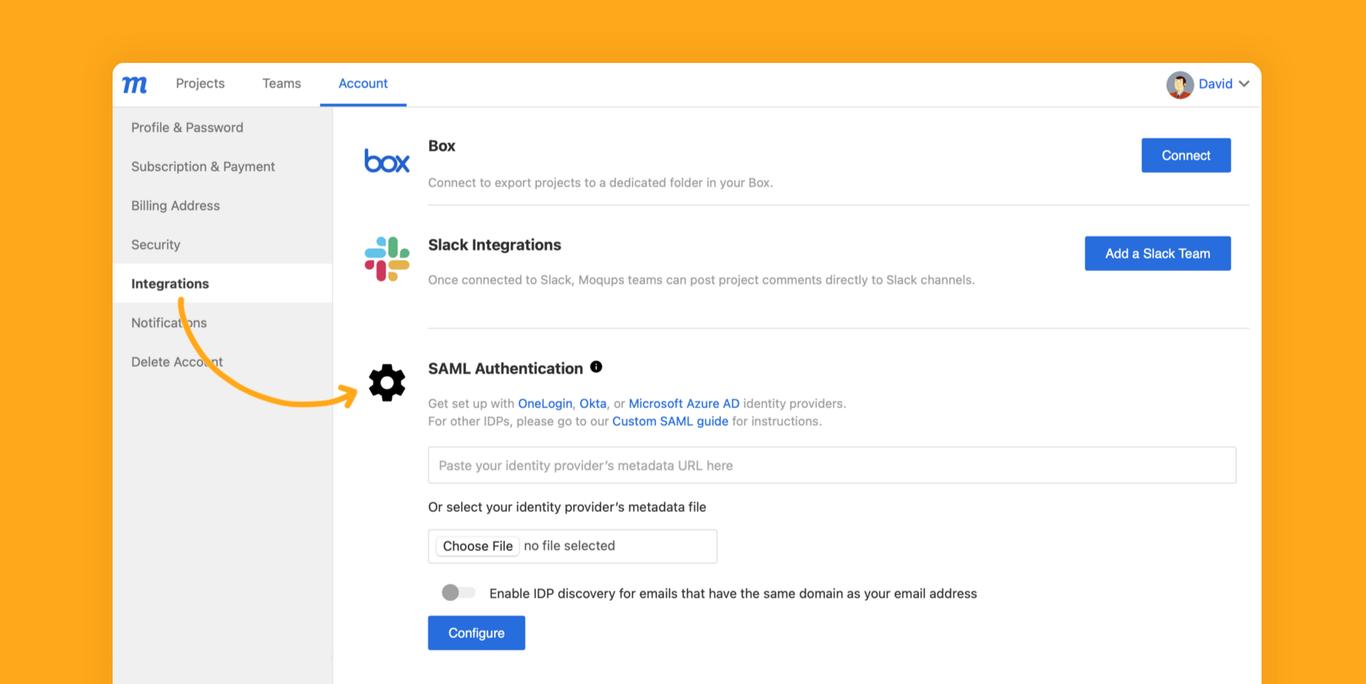Image resolution: width=1366 pixels, height=684 pixels.
Task: Click the Box logo icon
Action: point(387,160)
